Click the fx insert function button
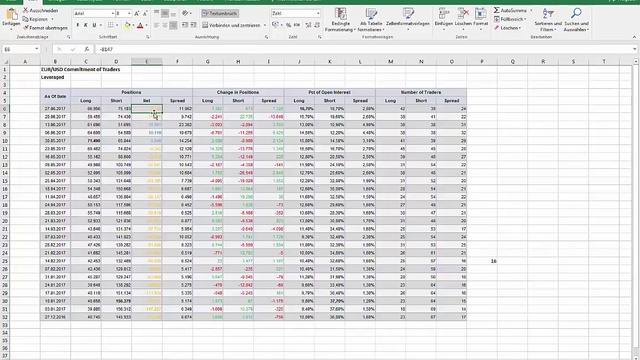Viewport: 640px width, 360px height. pos(87,49)
